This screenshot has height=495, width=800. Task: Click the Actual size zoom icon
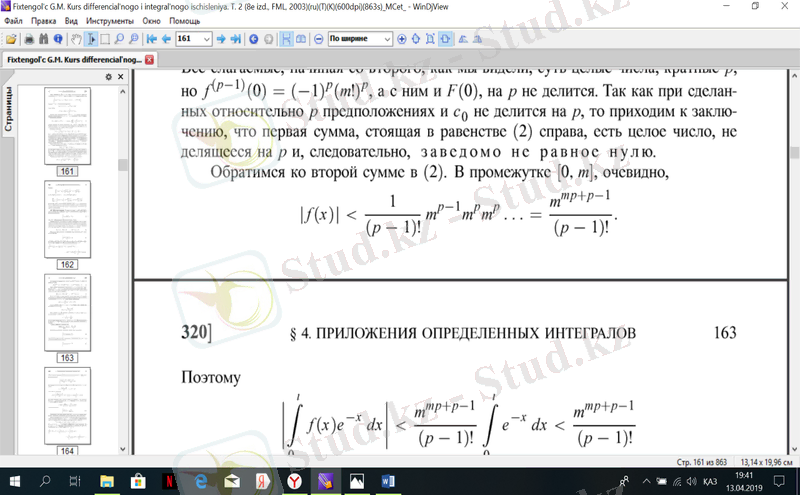(x=430, y=39)
